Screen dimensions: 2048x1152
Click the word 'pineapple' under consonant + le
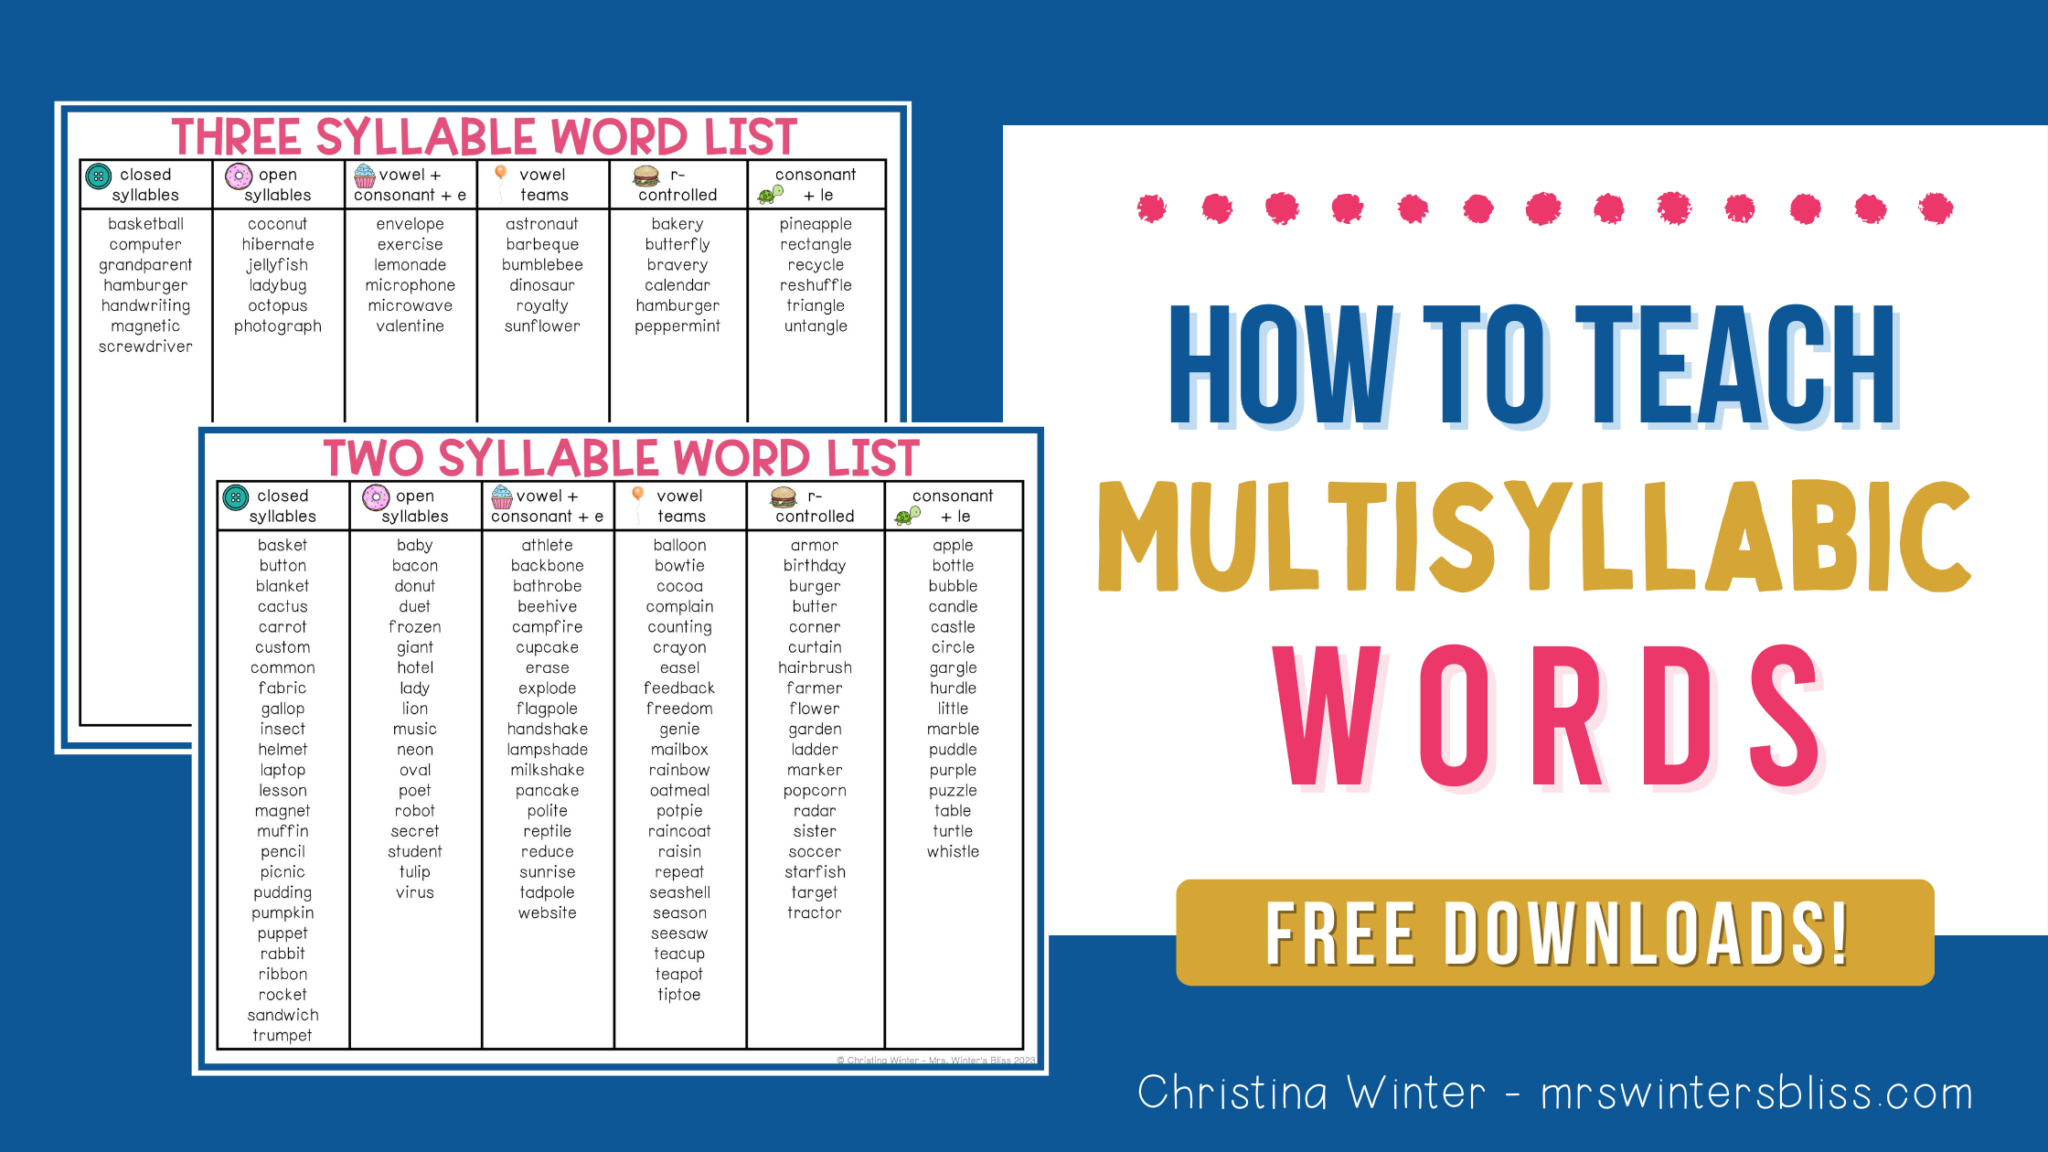(815, 224)
